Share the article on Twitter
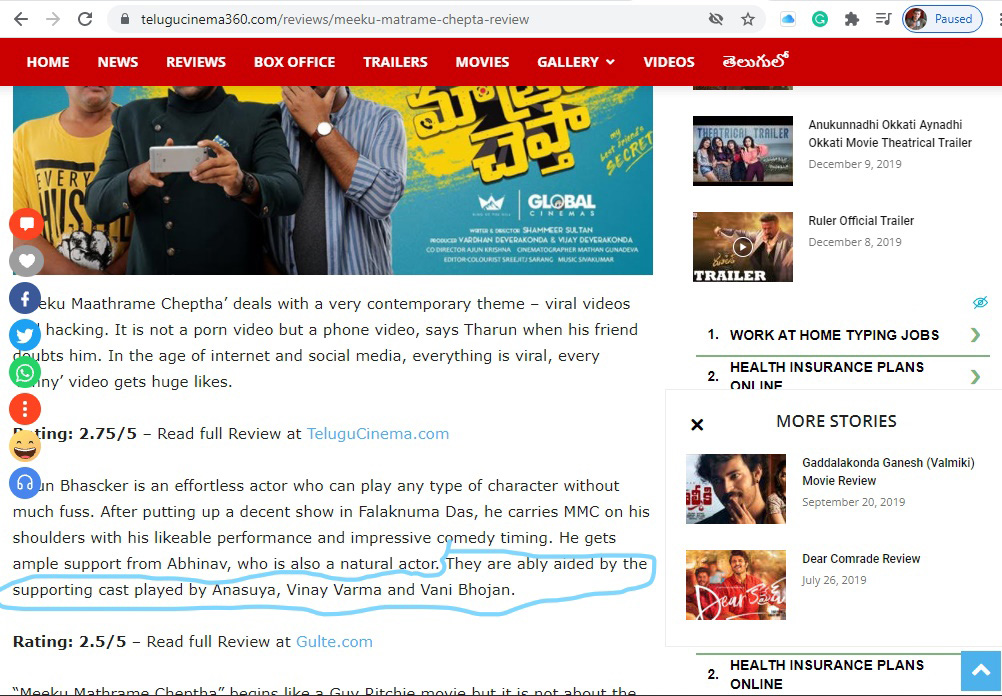Viewport: 1002px width, 696px height. pos(26,336)
